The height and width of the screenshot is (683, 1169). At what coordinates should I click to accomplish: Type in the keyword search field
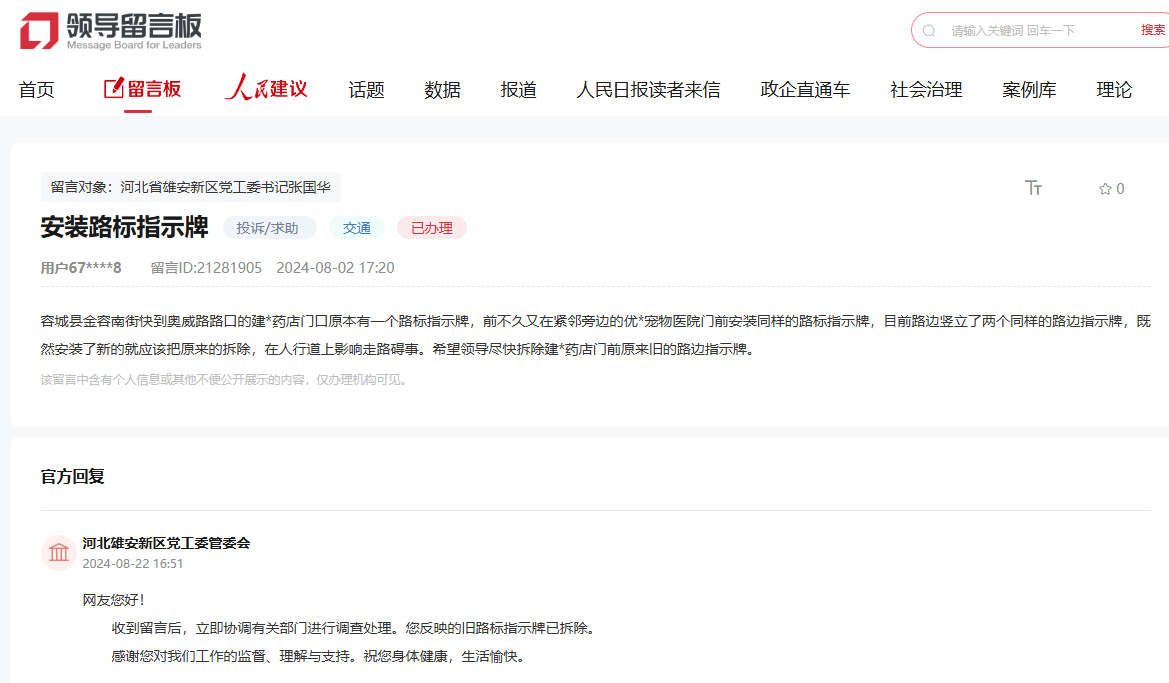[x=1035, y=31]
